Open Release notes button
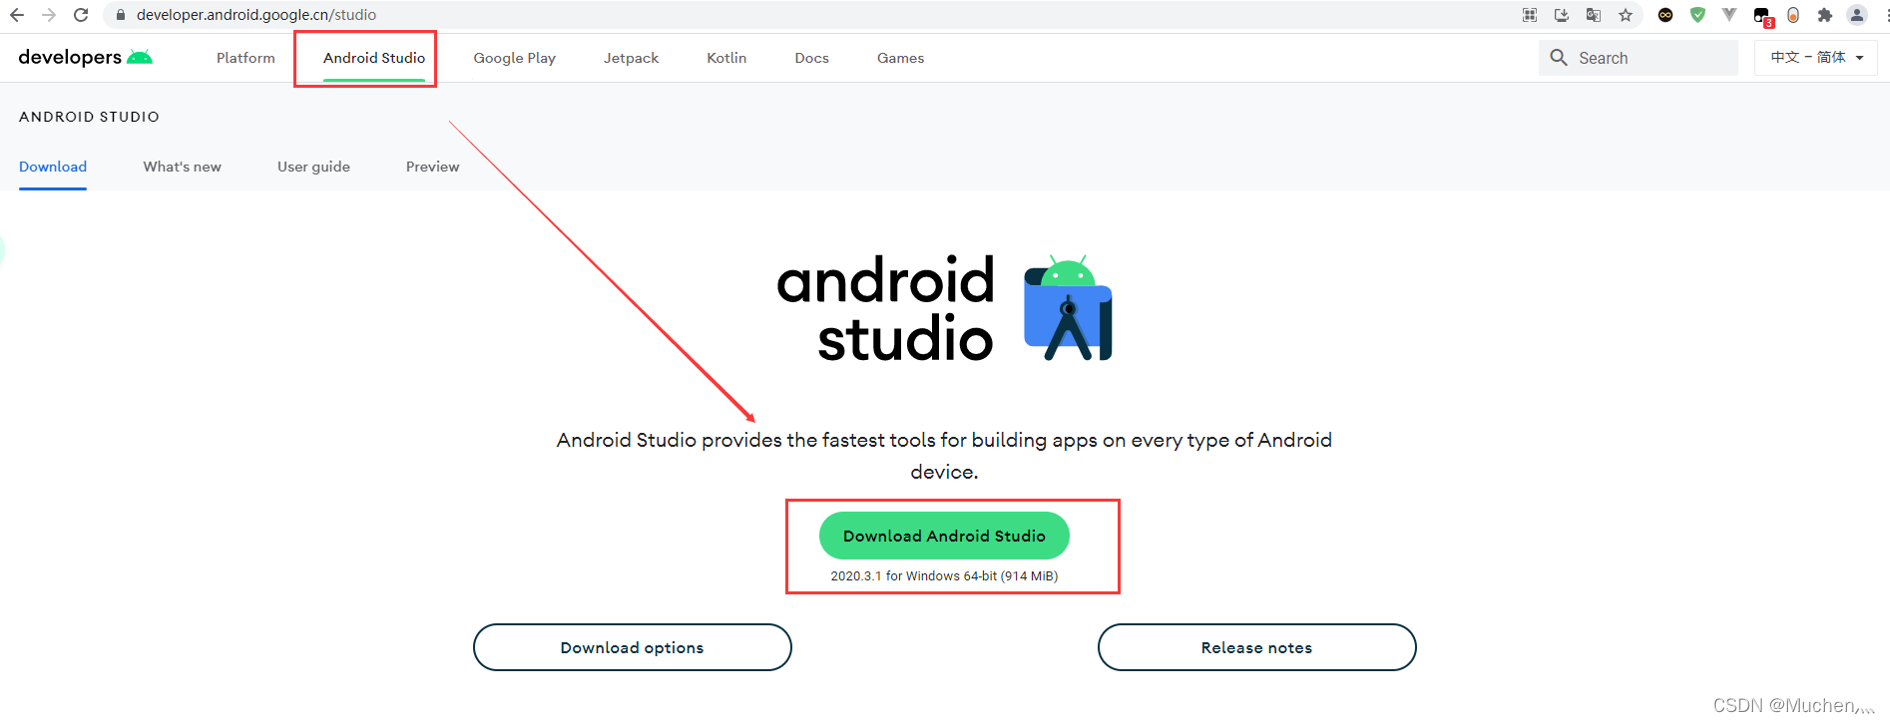 1256,648
